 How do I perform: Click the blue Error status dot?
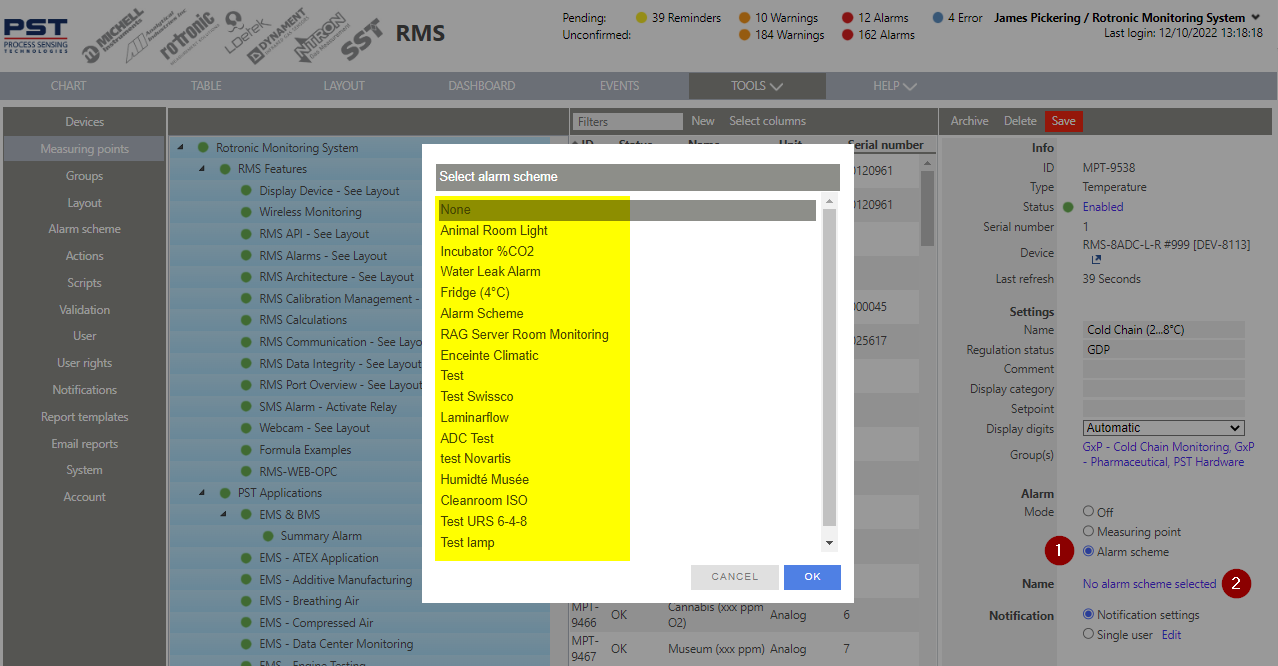(938, 18)
